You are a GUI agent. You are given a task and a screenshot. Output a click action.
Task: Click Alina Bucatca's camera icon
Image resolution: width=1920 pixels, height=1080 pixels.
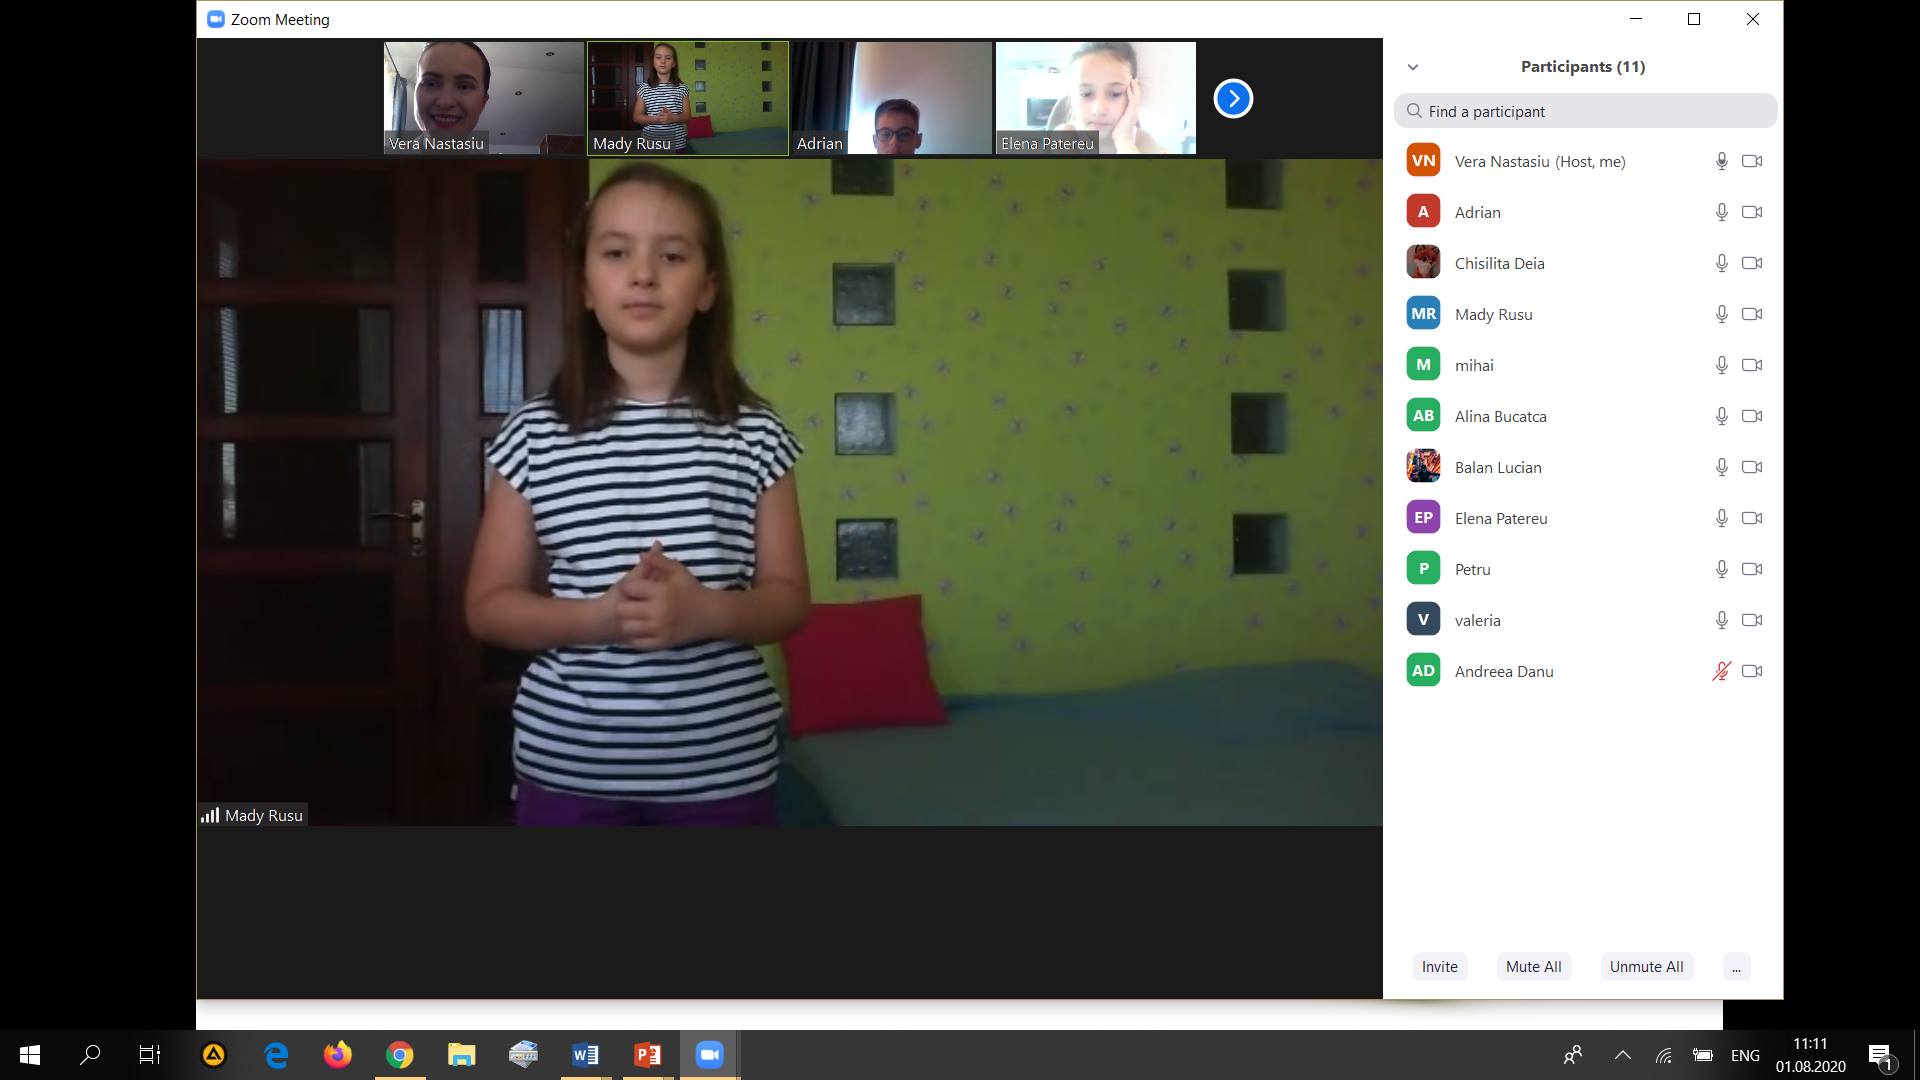click(x=1751, y=416)
